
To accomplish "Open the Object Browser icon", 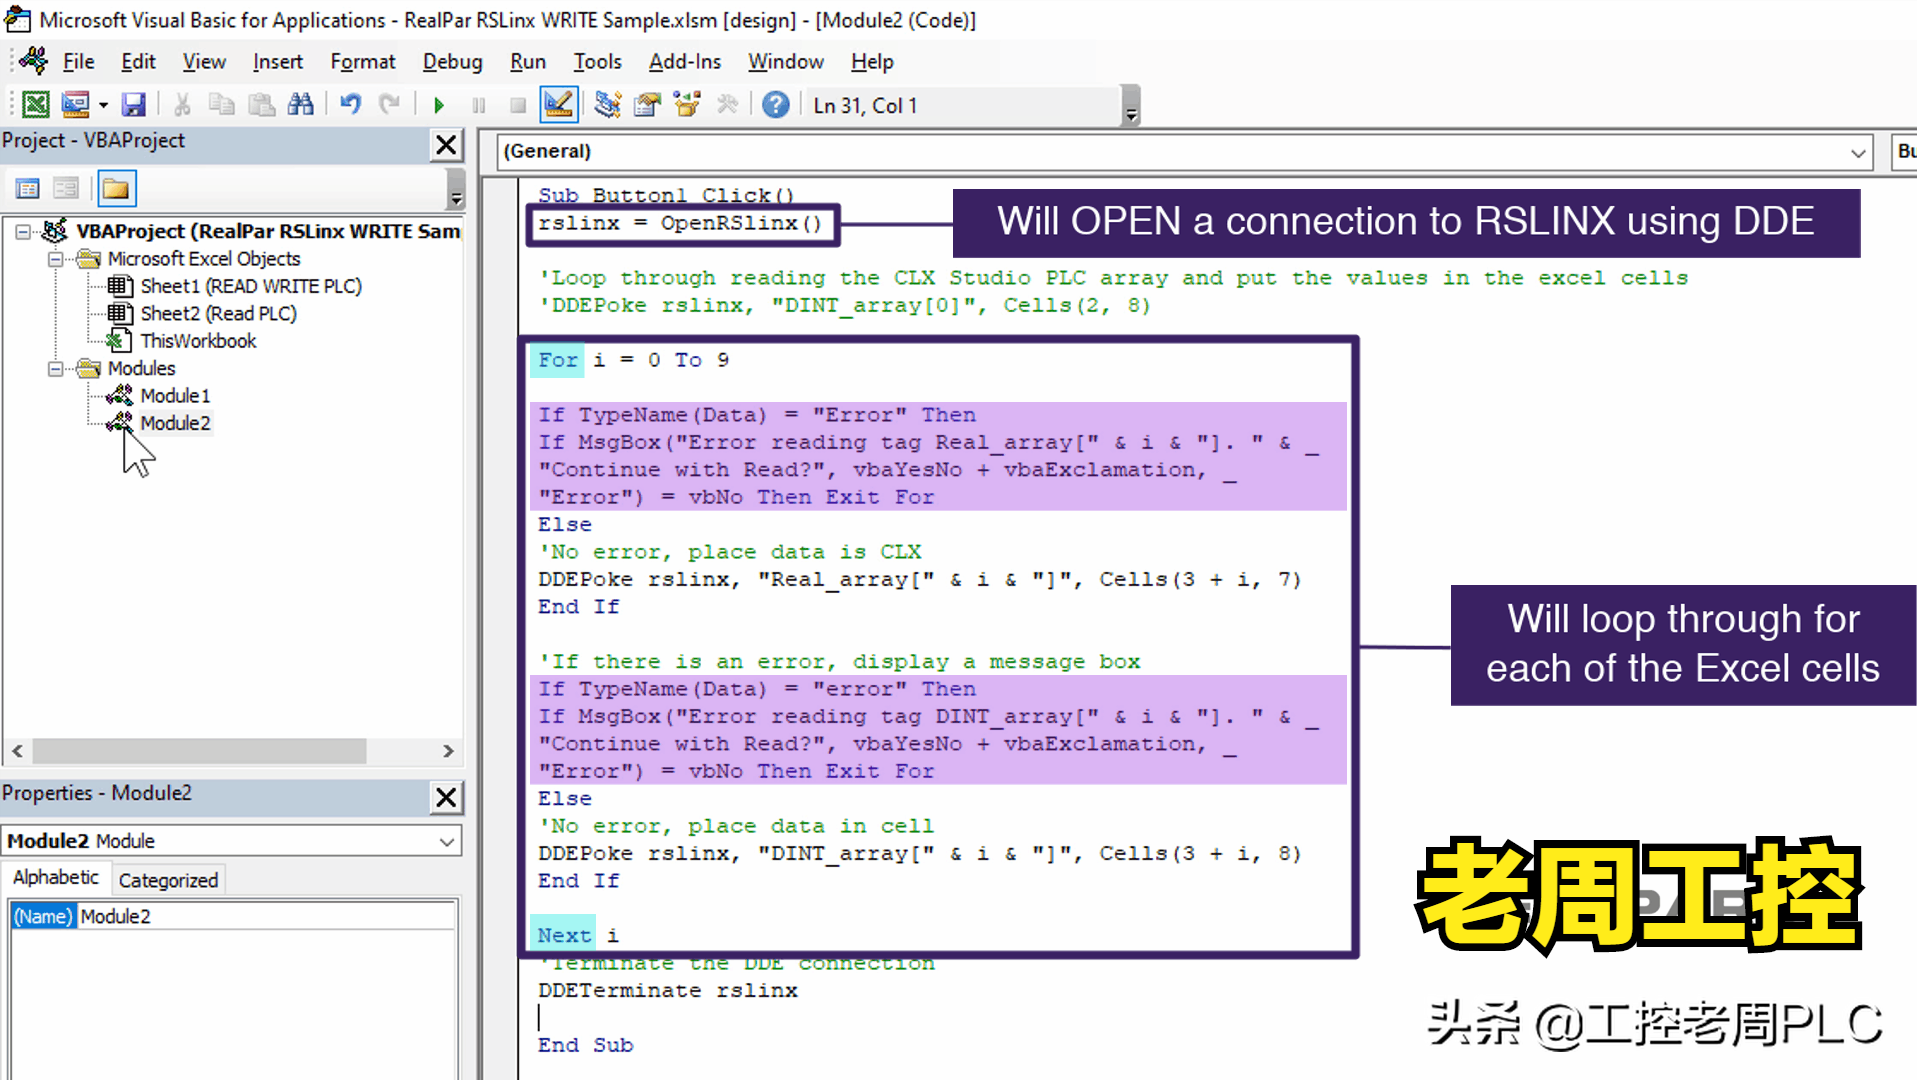I will pos(687,105).
